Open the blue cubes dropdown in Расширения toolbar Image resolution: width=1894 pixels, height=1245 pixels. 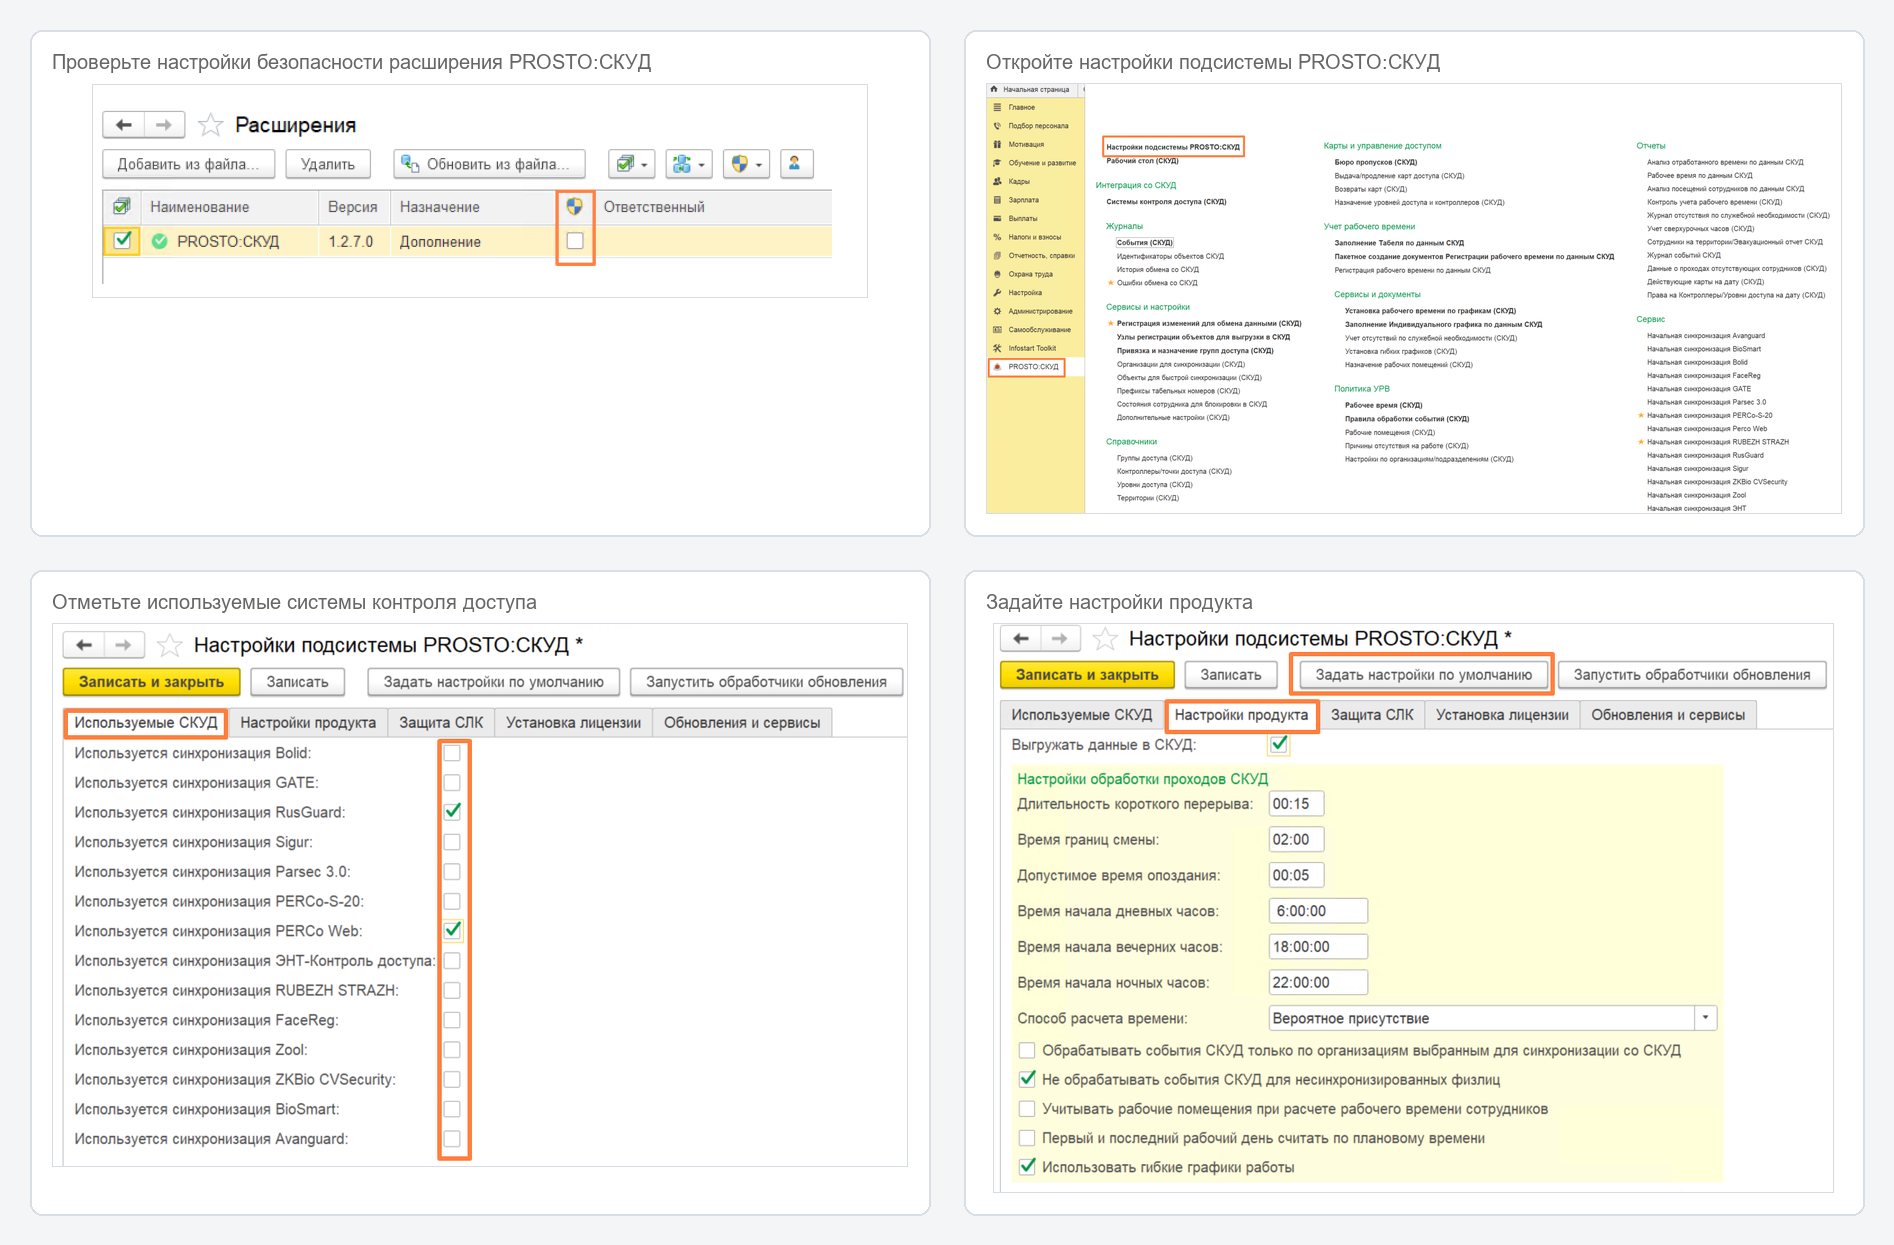tap(689, 163)
